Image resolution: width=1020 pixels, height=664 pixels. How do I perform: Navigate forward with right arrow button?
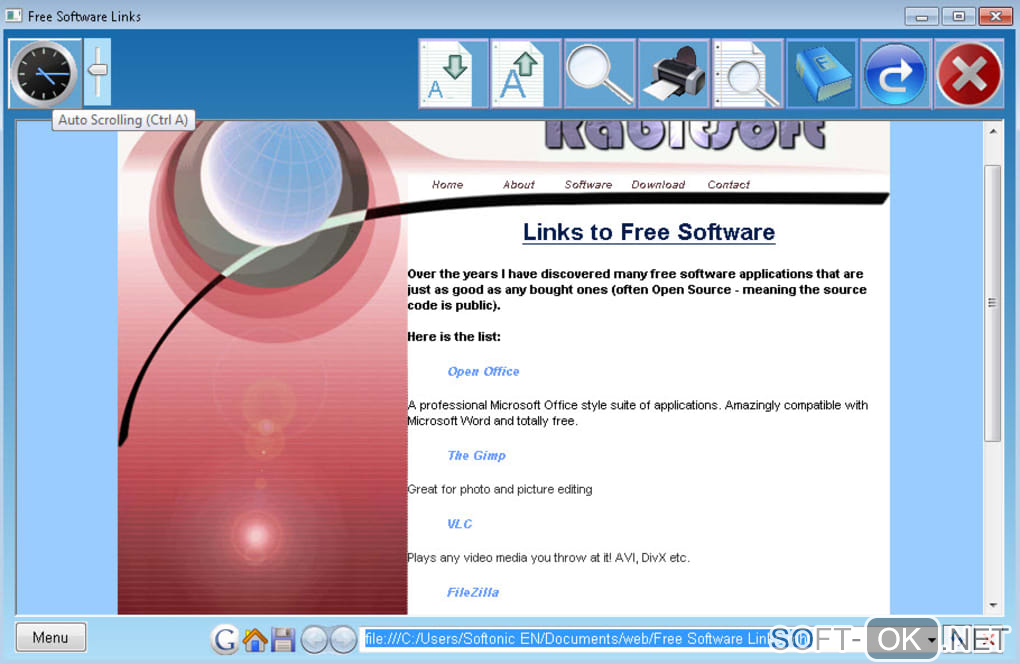pyautogui.click(x=343, y=640)
